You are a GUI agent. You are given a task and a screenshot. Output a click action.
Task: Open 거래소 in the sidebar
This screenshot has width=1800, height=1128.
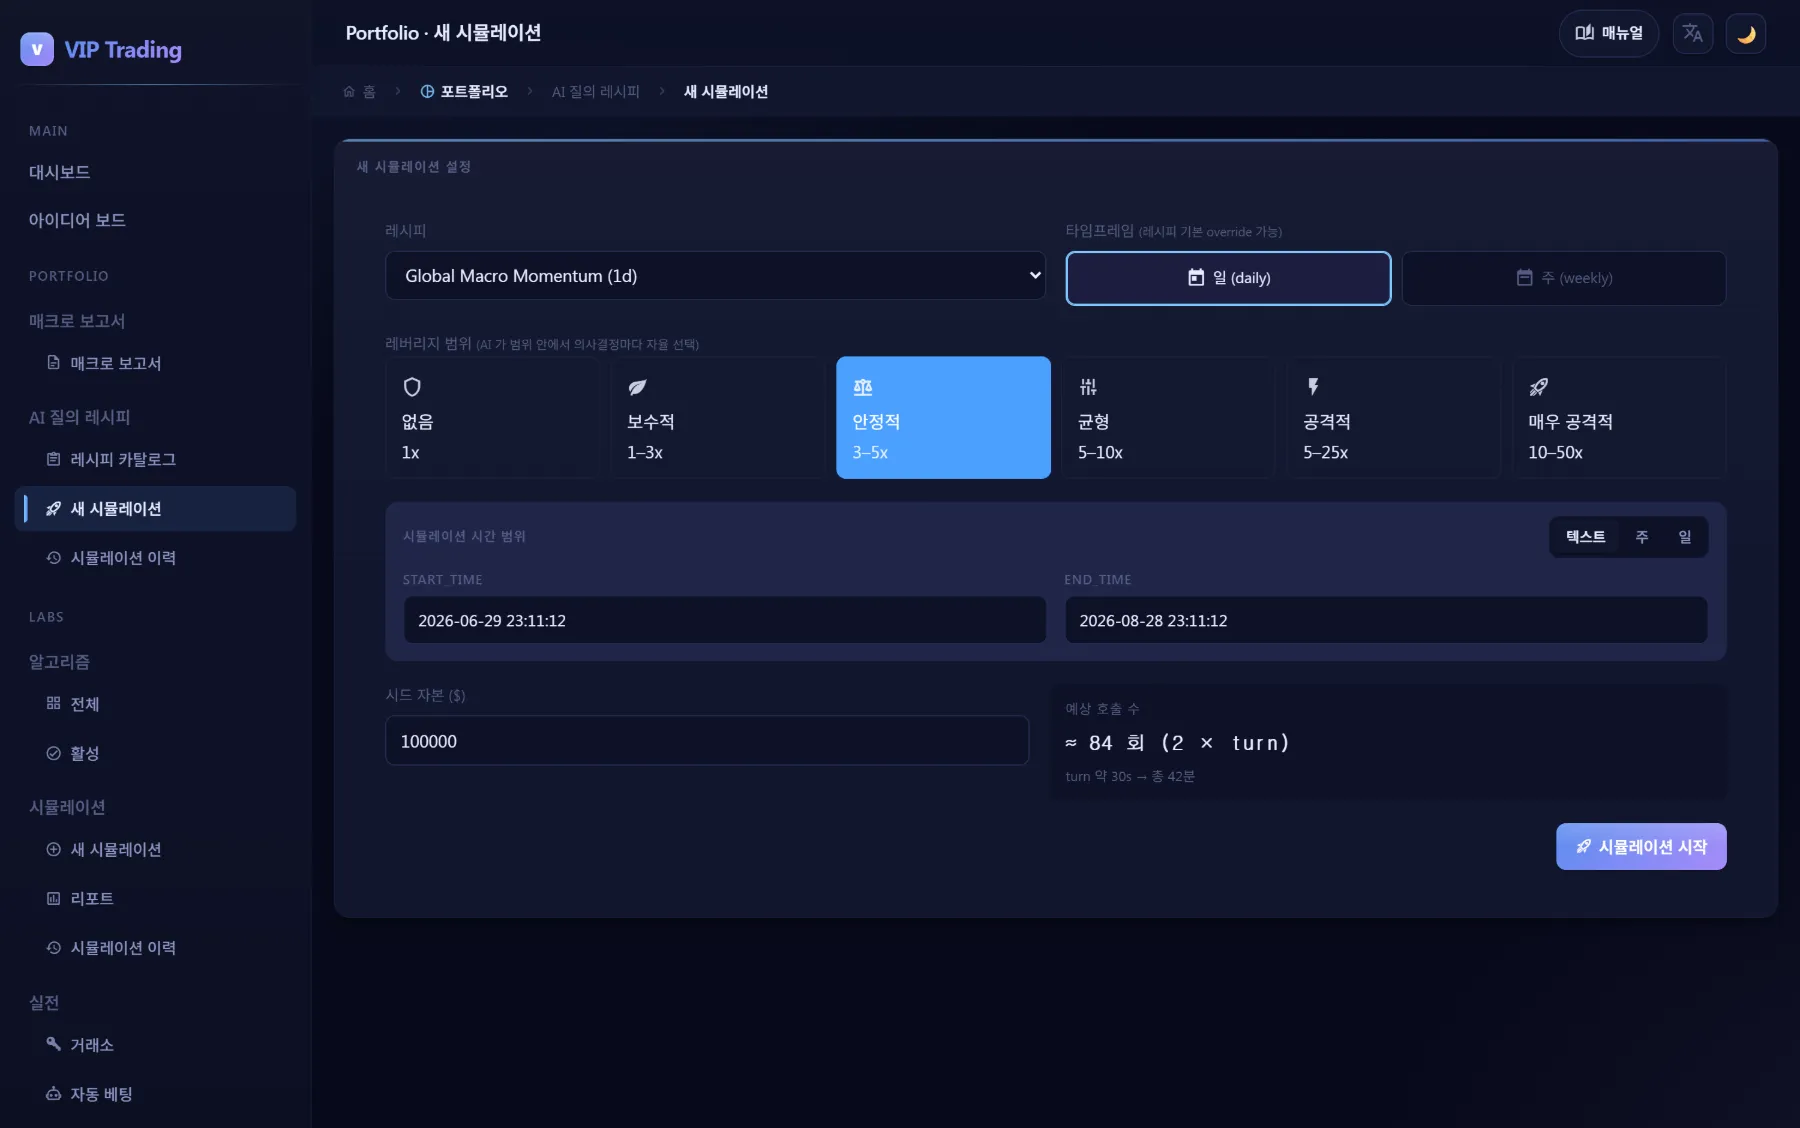click(156, 1044)
